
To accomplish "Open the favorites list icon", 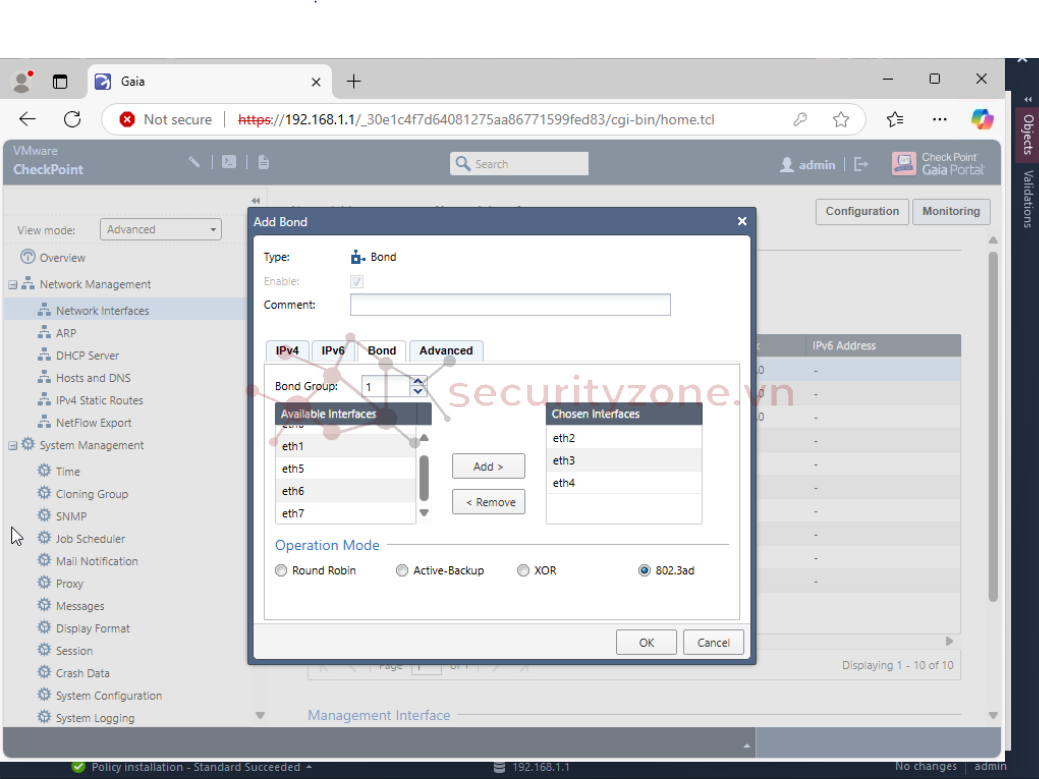I will click(895, 119).
